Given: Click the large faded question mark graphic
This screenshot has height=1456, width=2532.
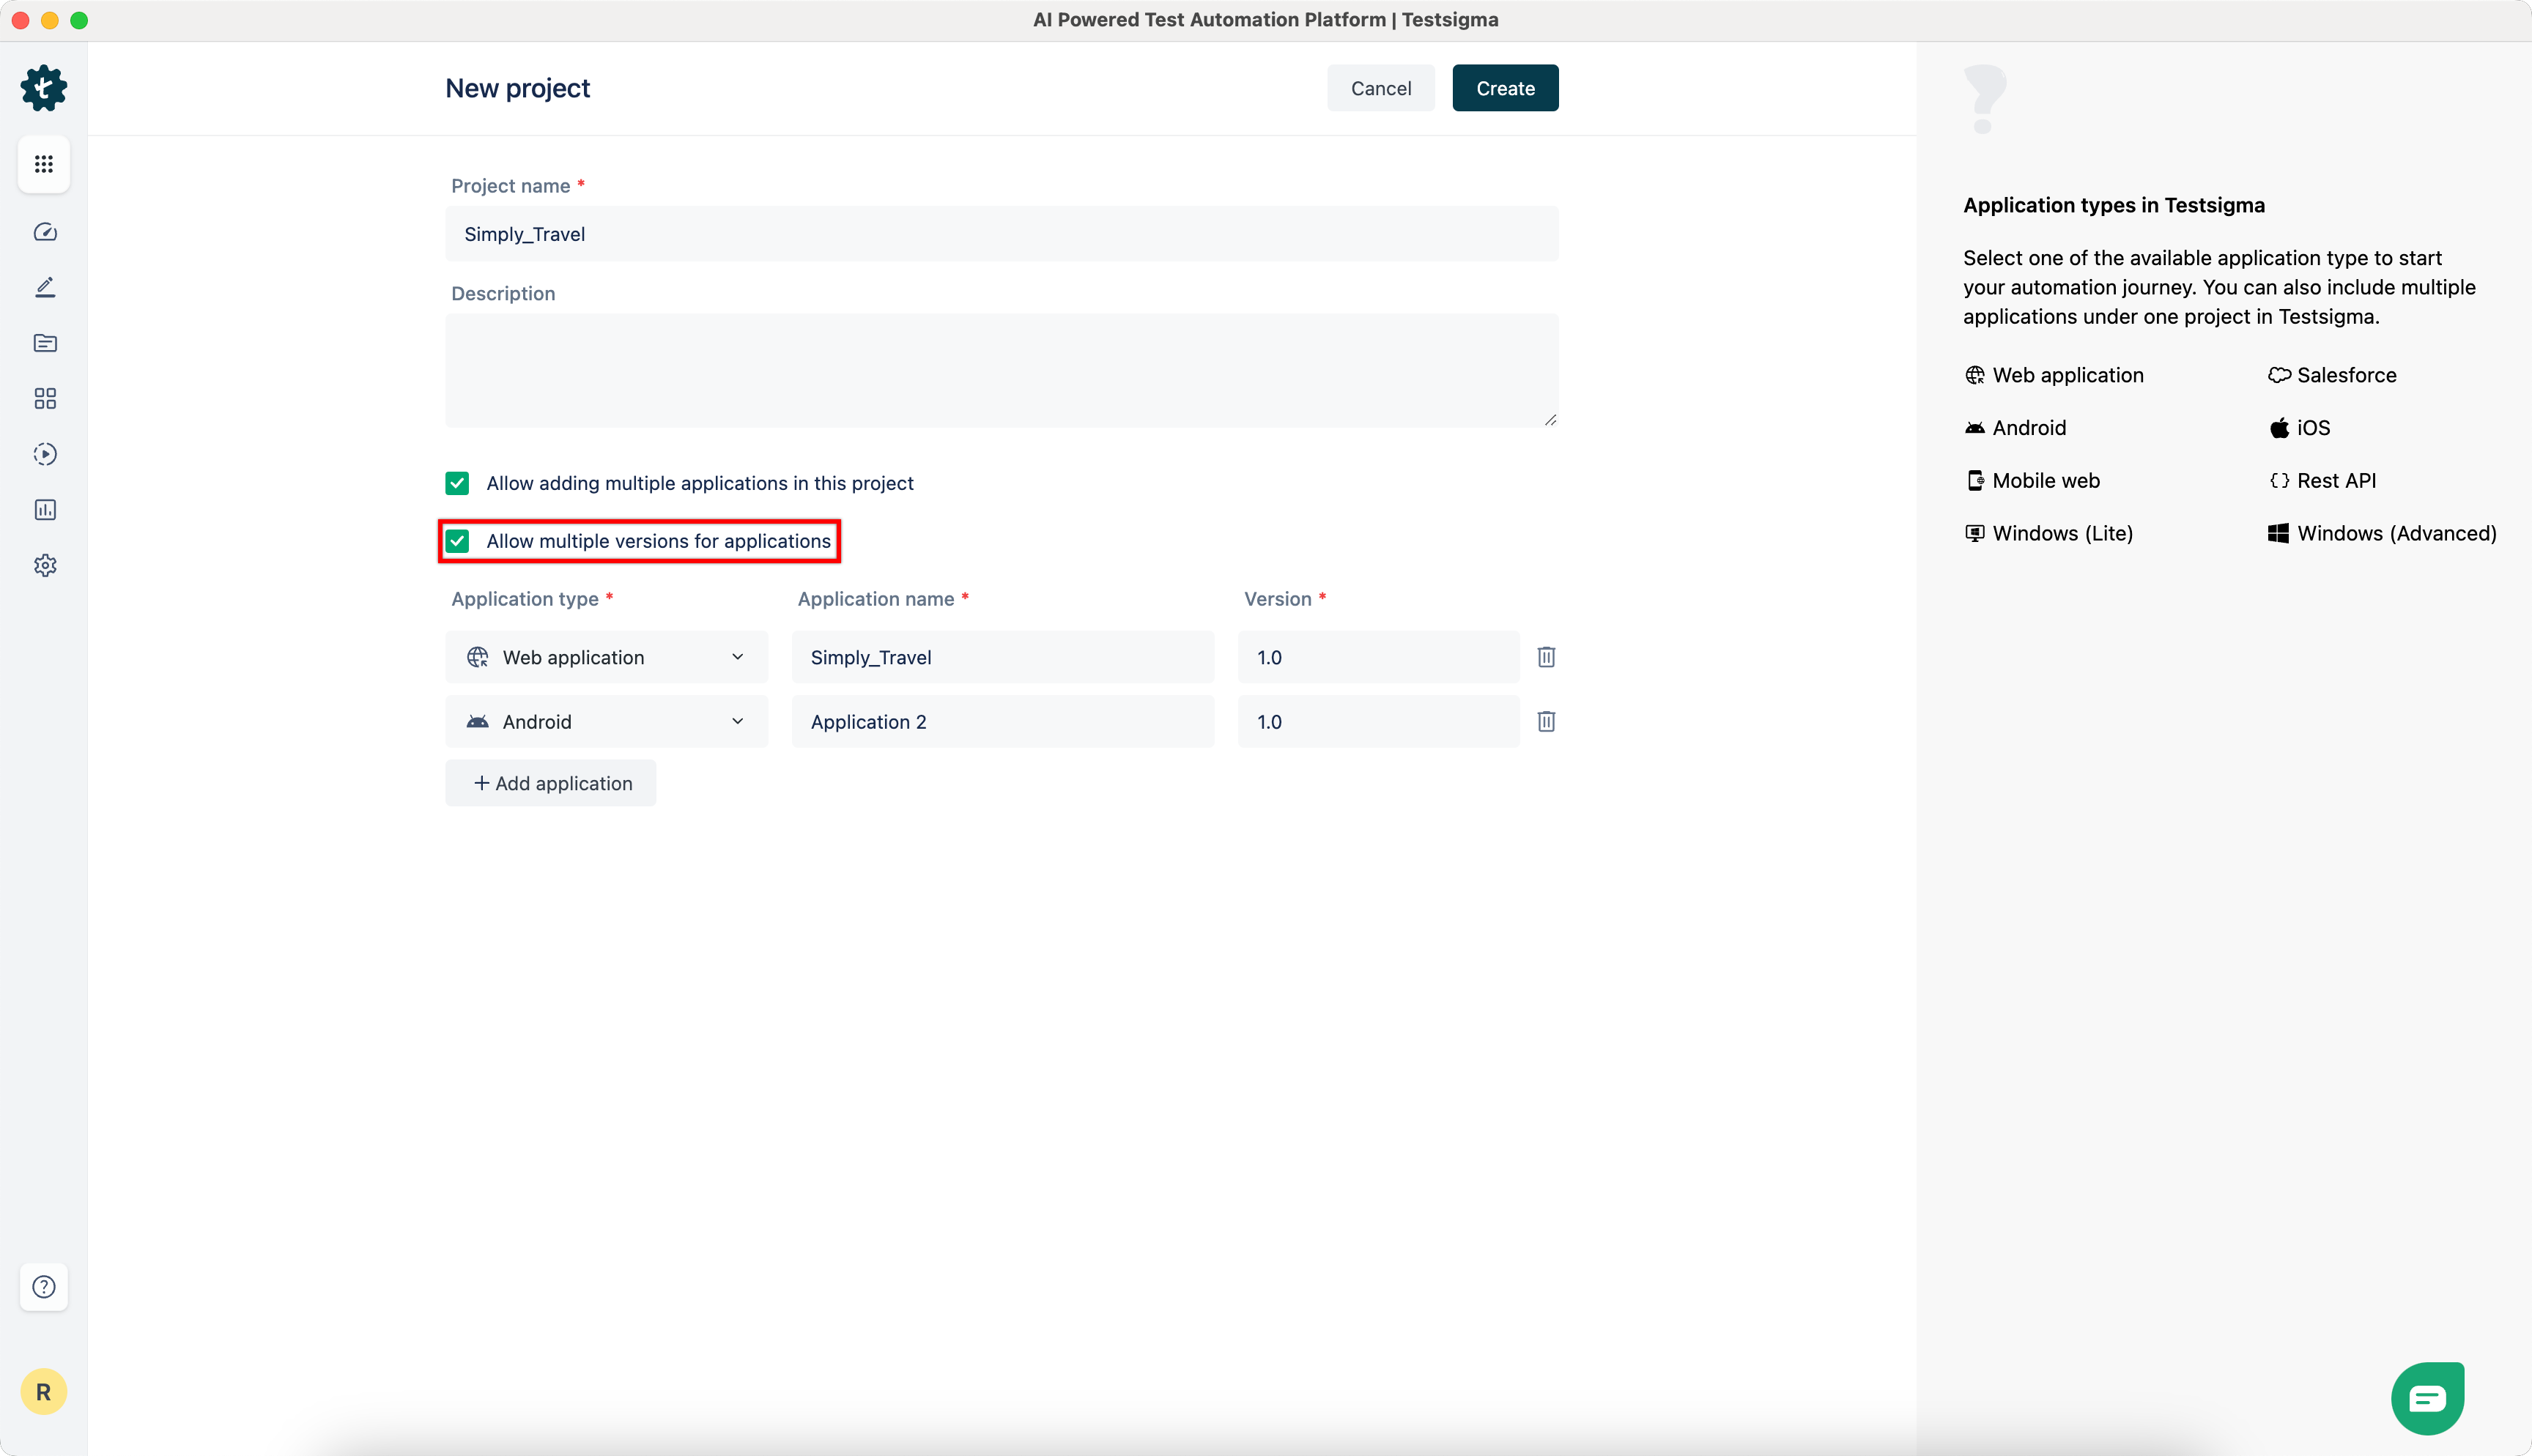Looking at the screenshot, I should (1984, 99).
